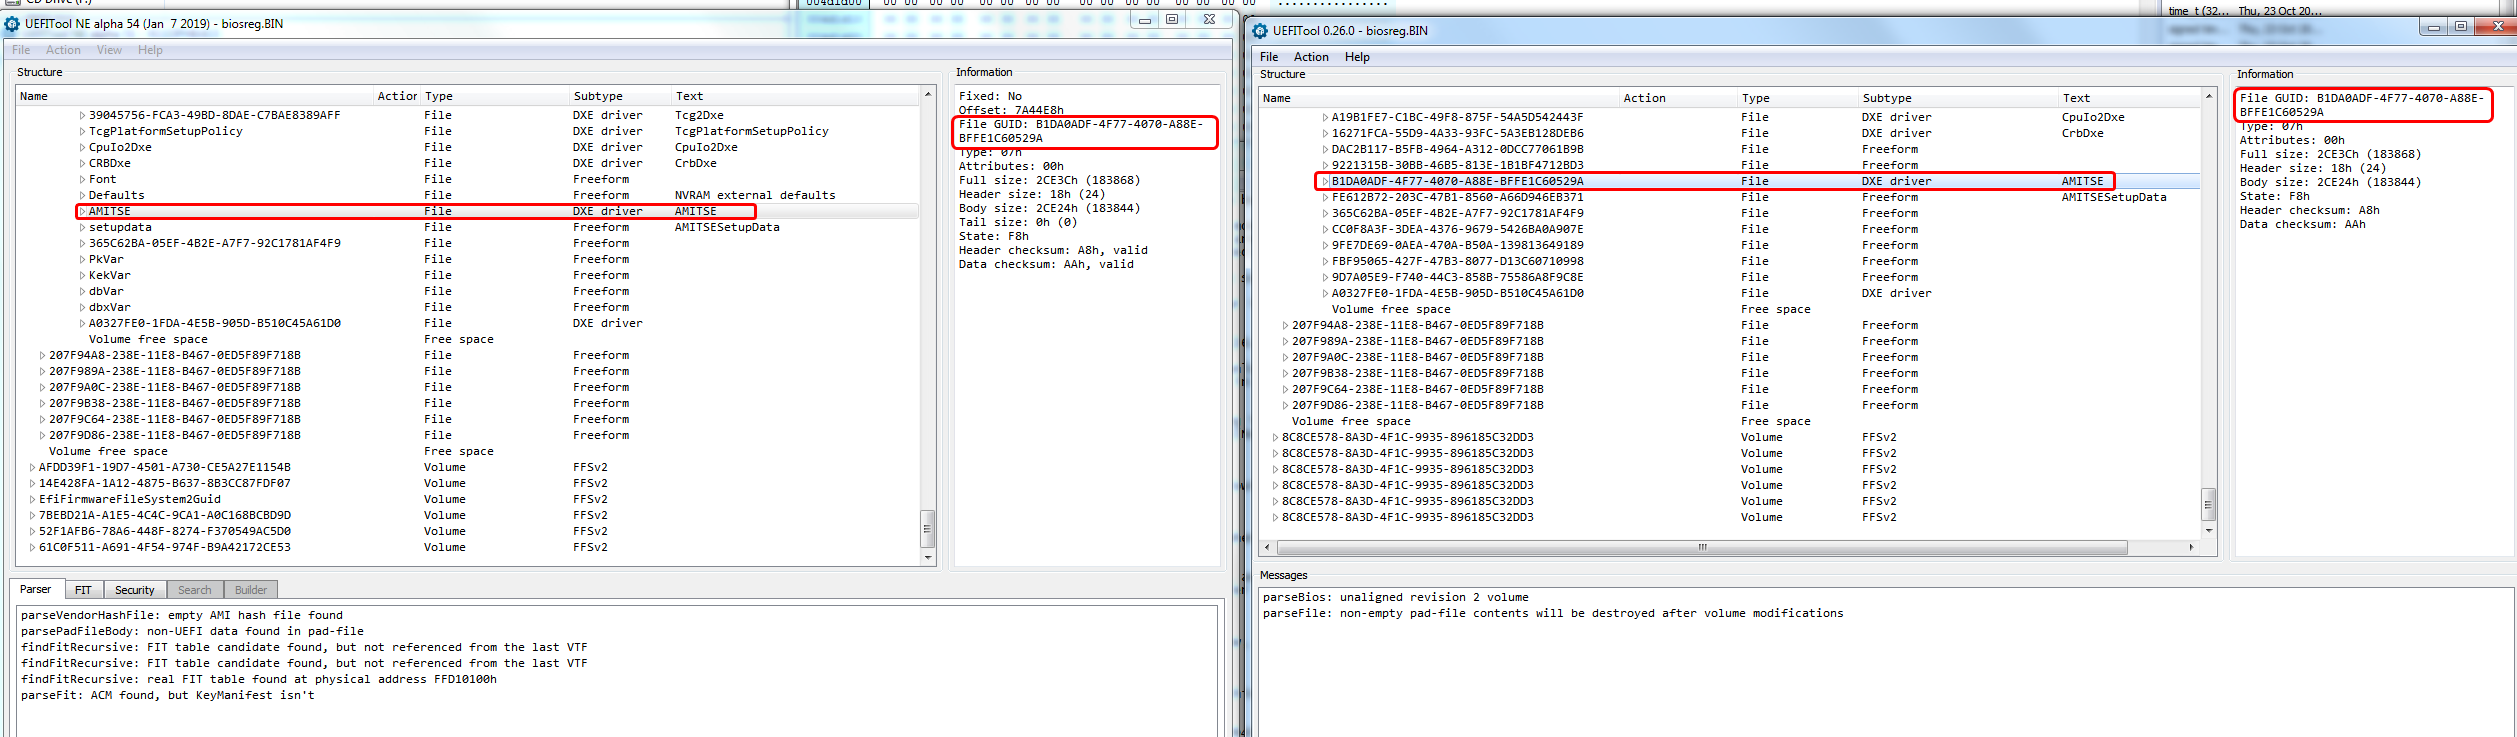2517x737 pixels.
Task: Select 39045756-FCA3-49BD-8DAE-C7BAE8389AFF row
Action: click(x=468, y=115)
